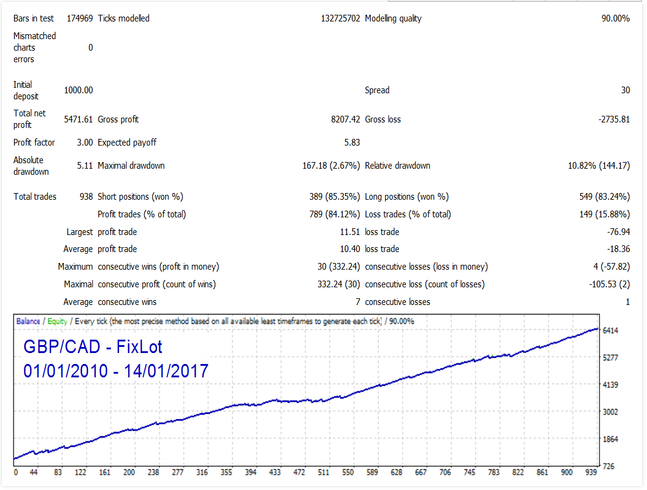Select the Profit factor value 3.00
Screen dimensions: 647x490
coord(85,142)
